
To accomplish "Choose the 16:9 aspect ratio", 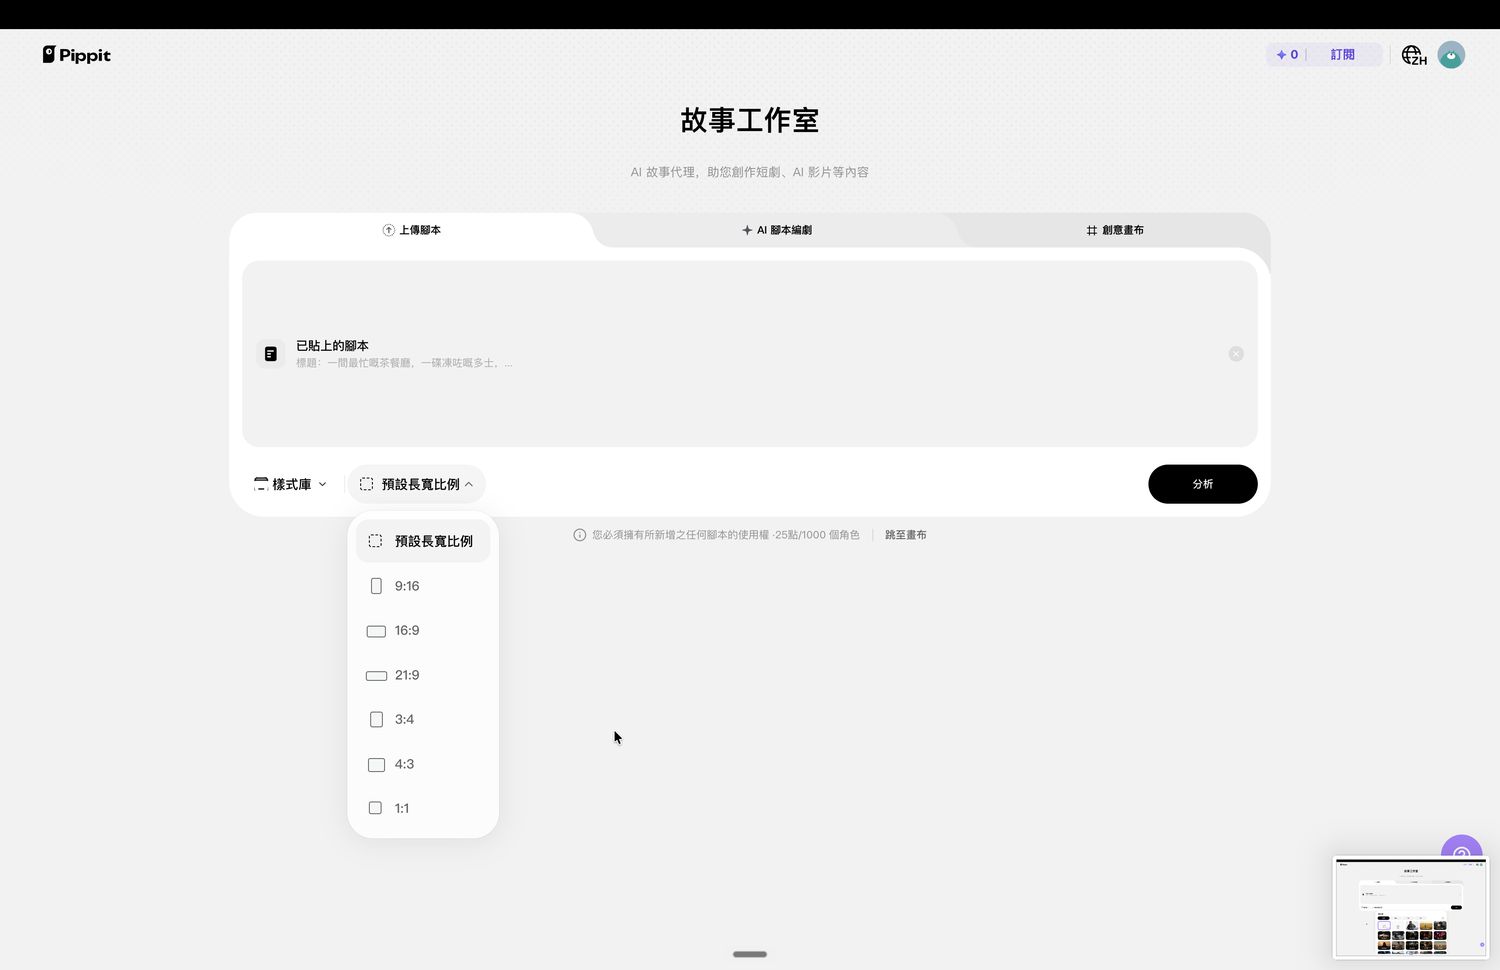I will pyautogui.click(x=423, y=631).
